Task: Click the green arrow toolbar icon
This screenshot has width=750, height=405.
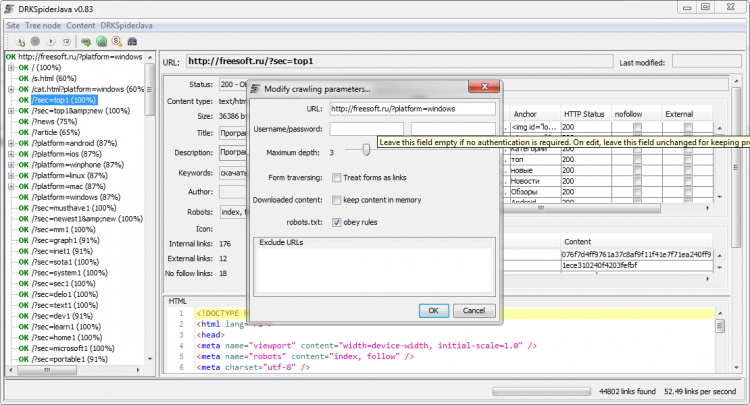Action: point(86,41)
